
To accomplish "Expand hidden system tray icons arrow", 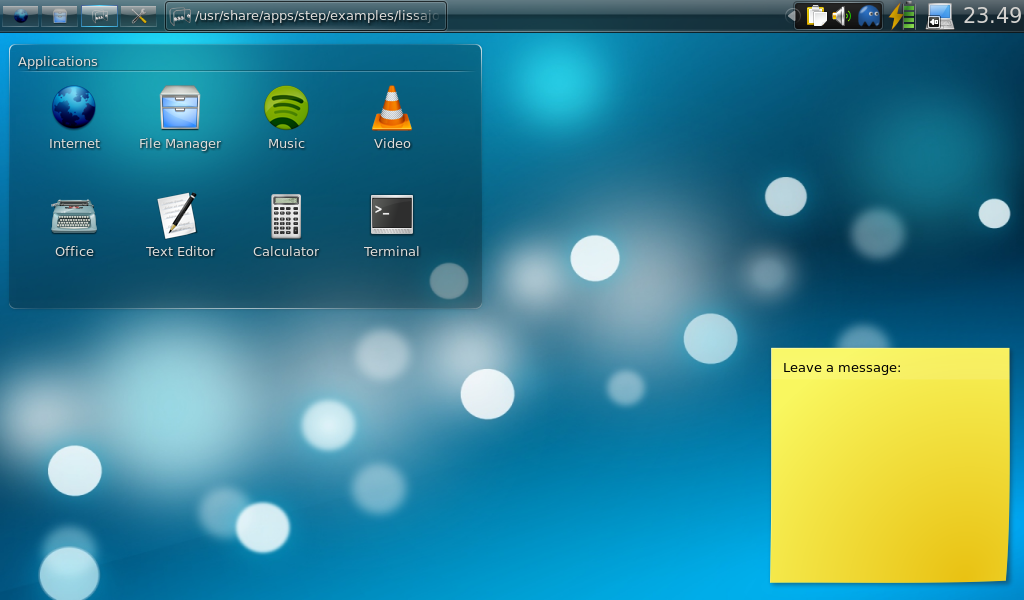I will (x=790, y=16).
